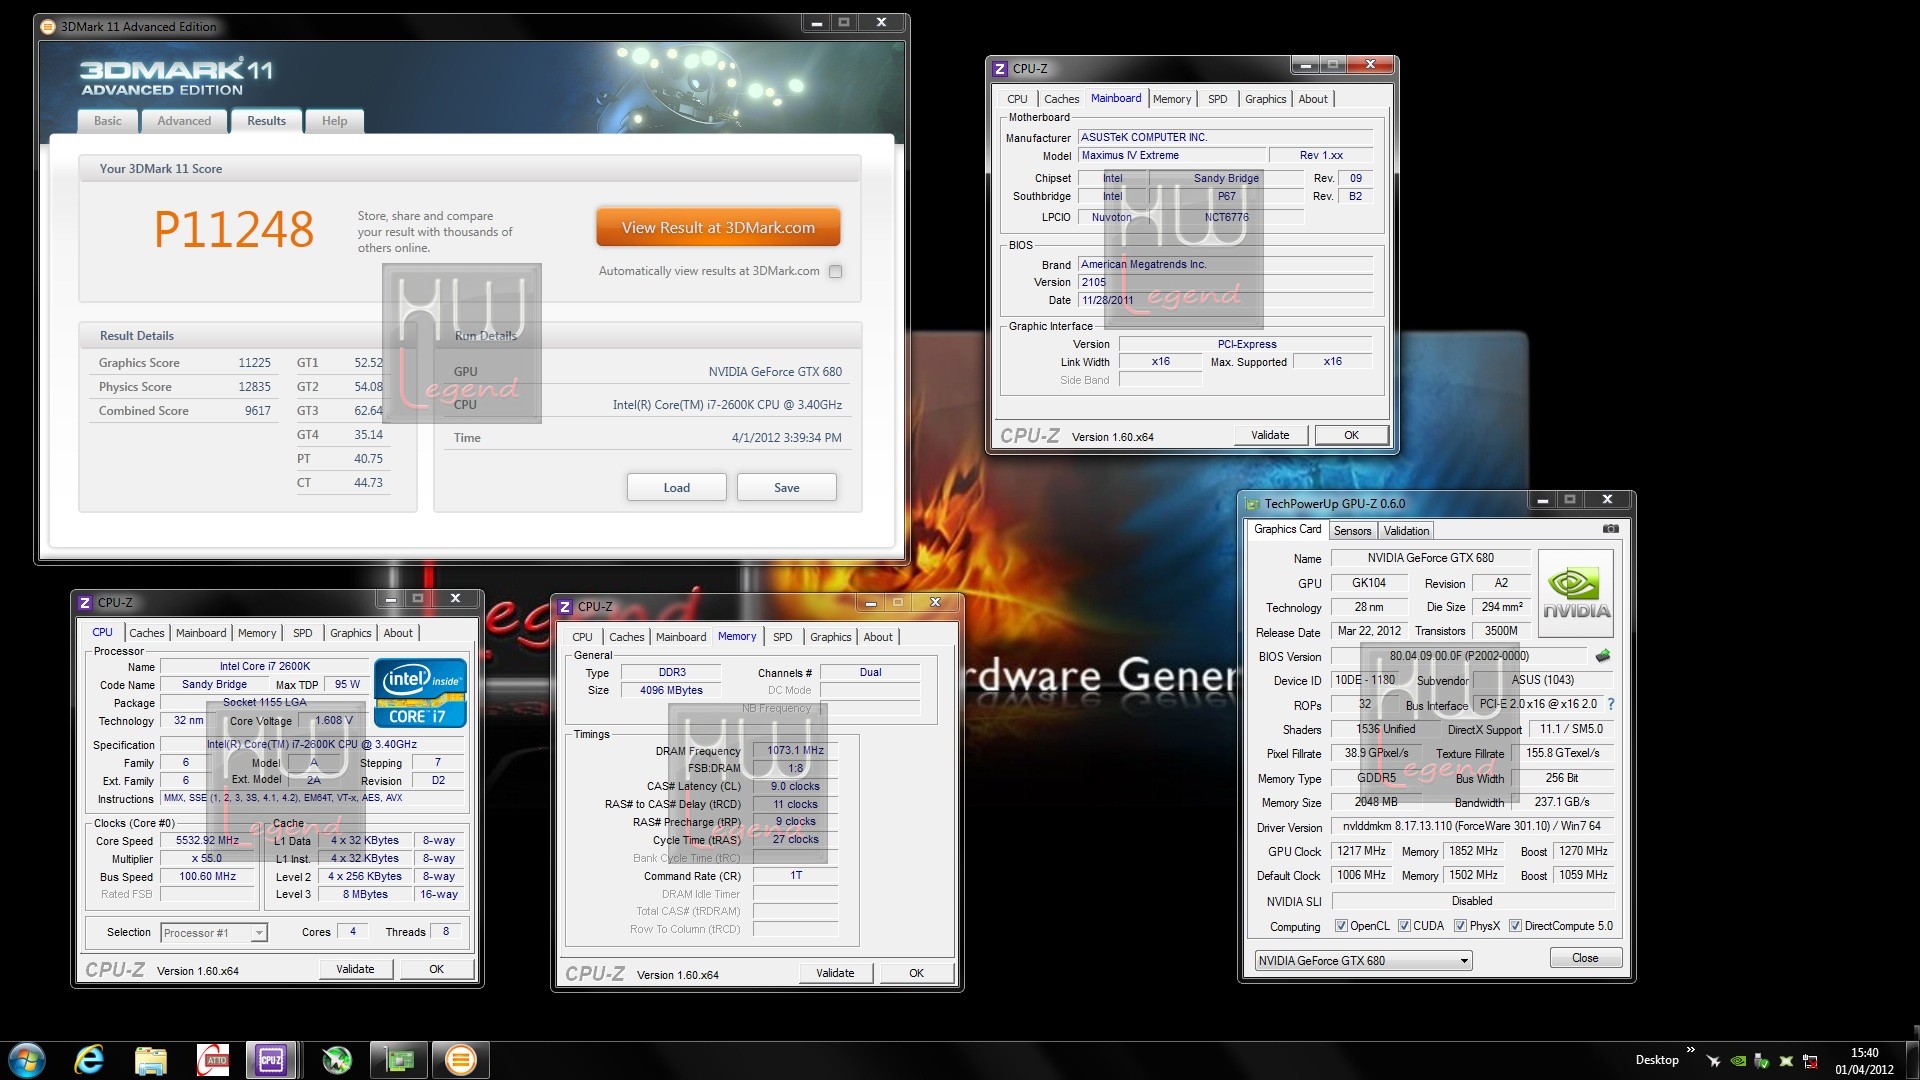
Task: Click the GPU Clock value 1217 MHz
Action: coord(1361,851)
